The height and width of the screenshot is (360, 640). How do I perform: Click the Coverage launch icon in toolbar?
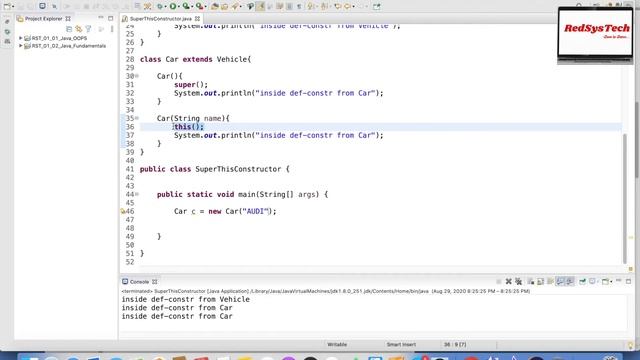pyautogui.click(x=186, y=6)
